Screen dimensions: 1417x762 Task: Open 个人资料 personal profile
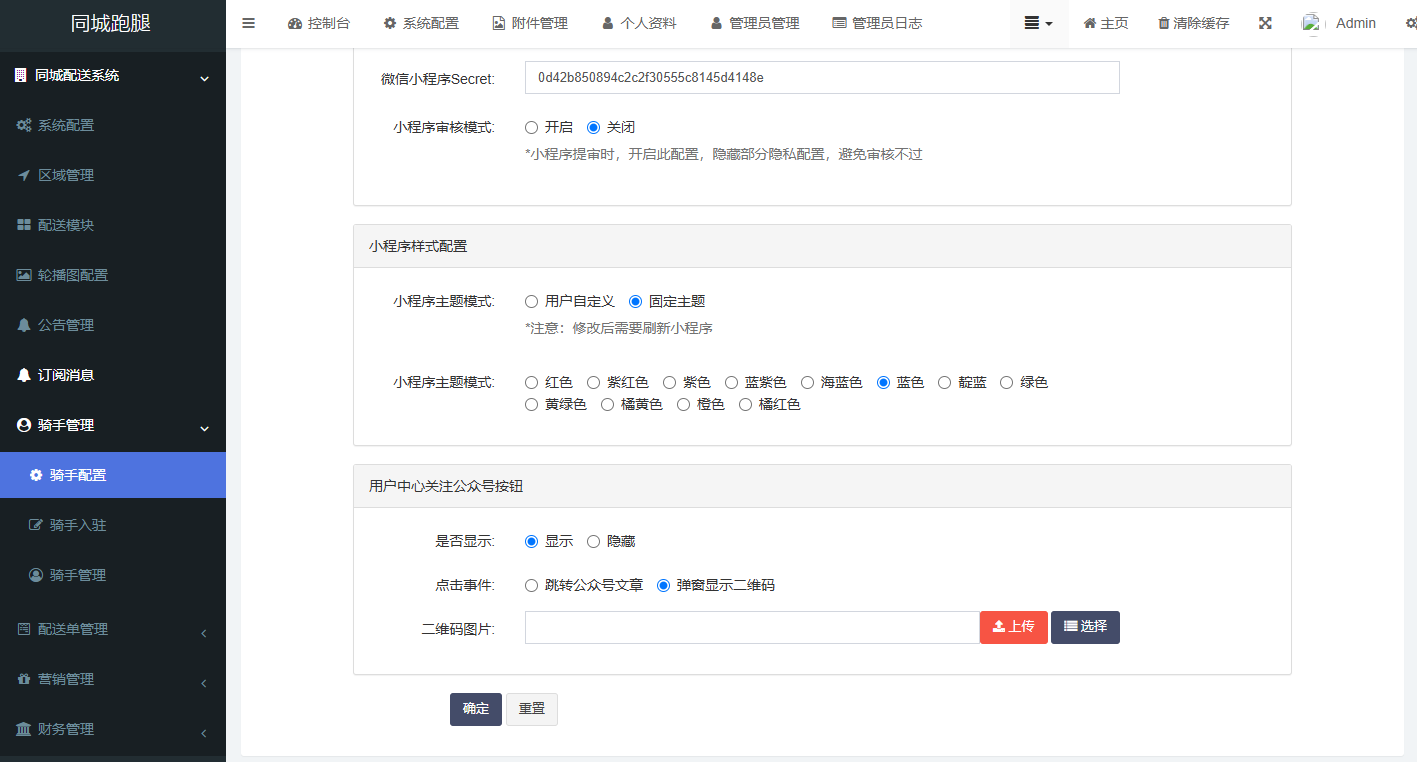tap(639, 22)
